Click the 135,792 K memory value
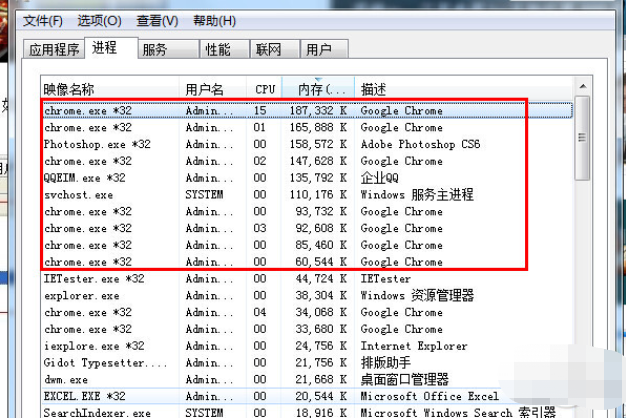 click(318, 178)
